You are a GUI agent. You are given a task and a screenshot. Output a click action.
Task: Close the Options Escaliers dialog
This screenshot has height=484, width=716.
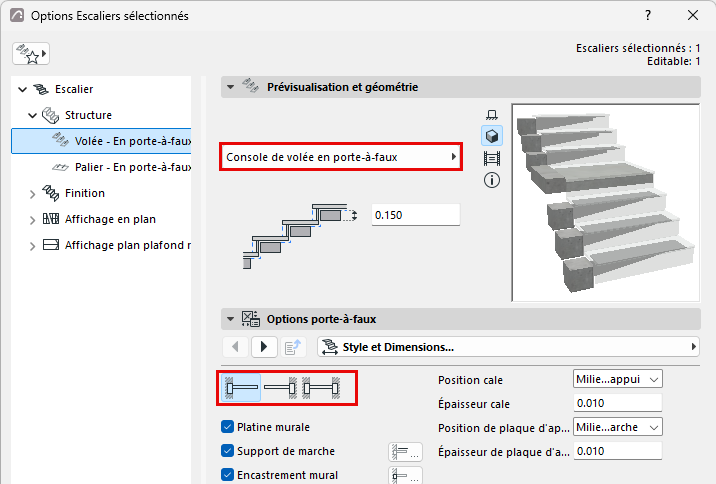(693, 16)
